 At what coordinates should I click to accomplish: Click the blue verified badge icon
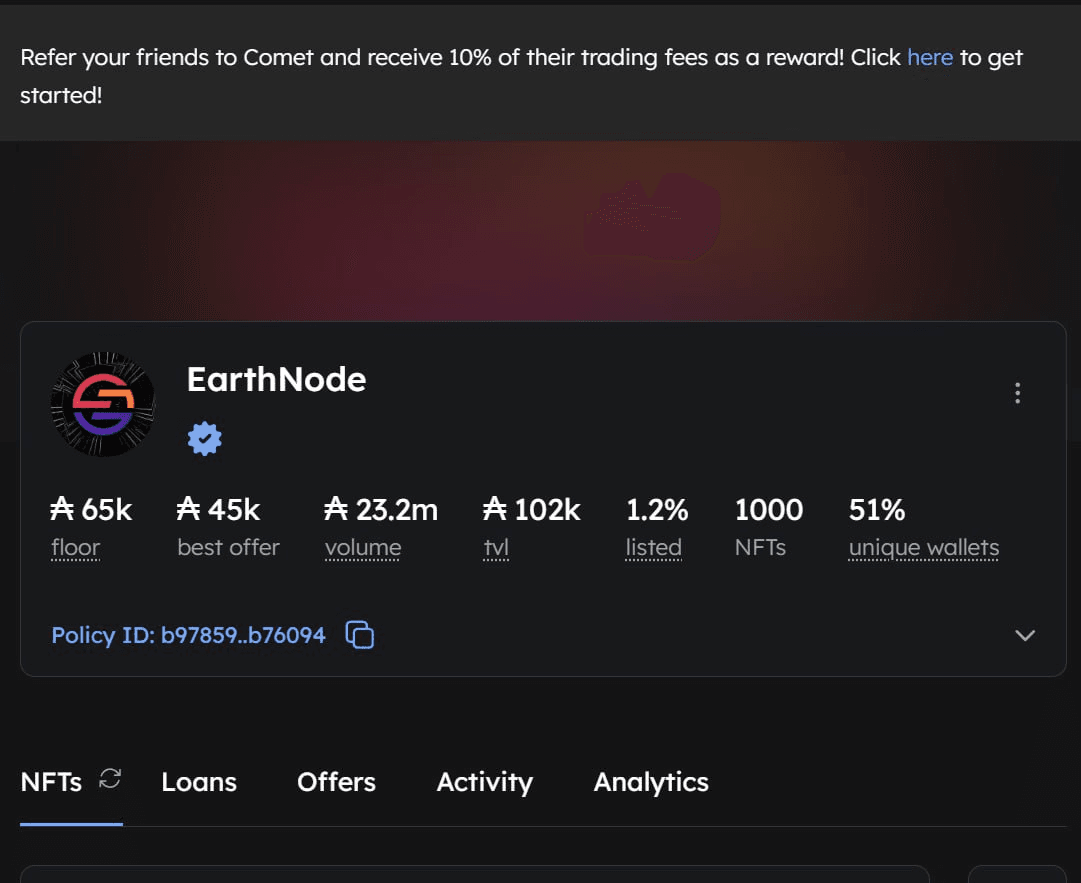(205, 438)
